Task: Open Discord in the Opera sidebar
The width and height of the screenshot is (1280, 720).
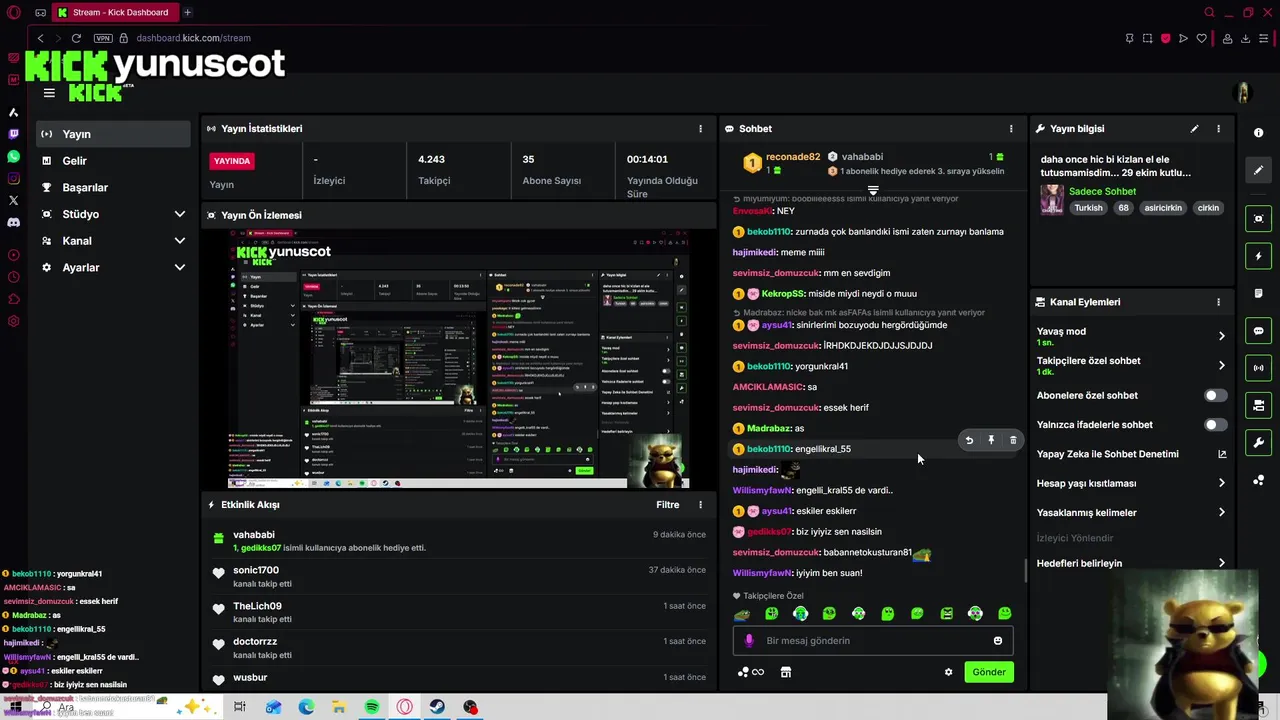Action: (x=13, y=222)
